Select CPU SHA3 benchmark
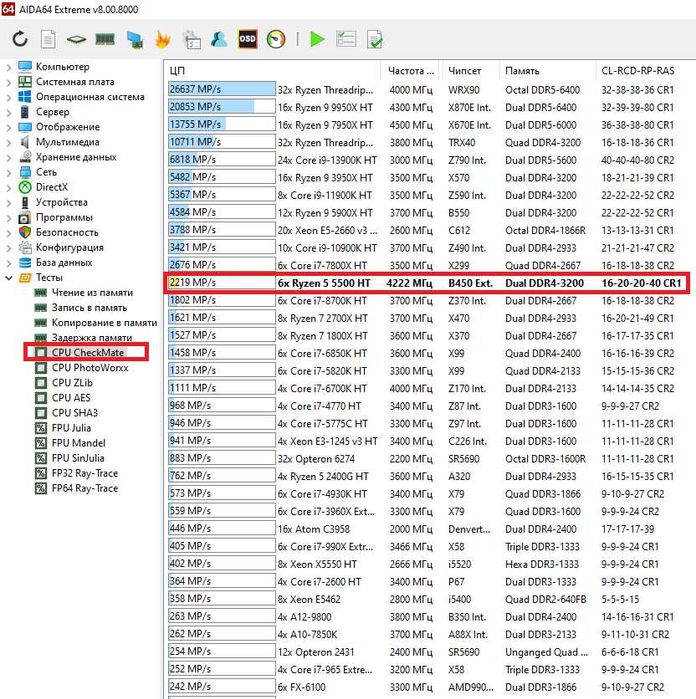 pos(74,413)
